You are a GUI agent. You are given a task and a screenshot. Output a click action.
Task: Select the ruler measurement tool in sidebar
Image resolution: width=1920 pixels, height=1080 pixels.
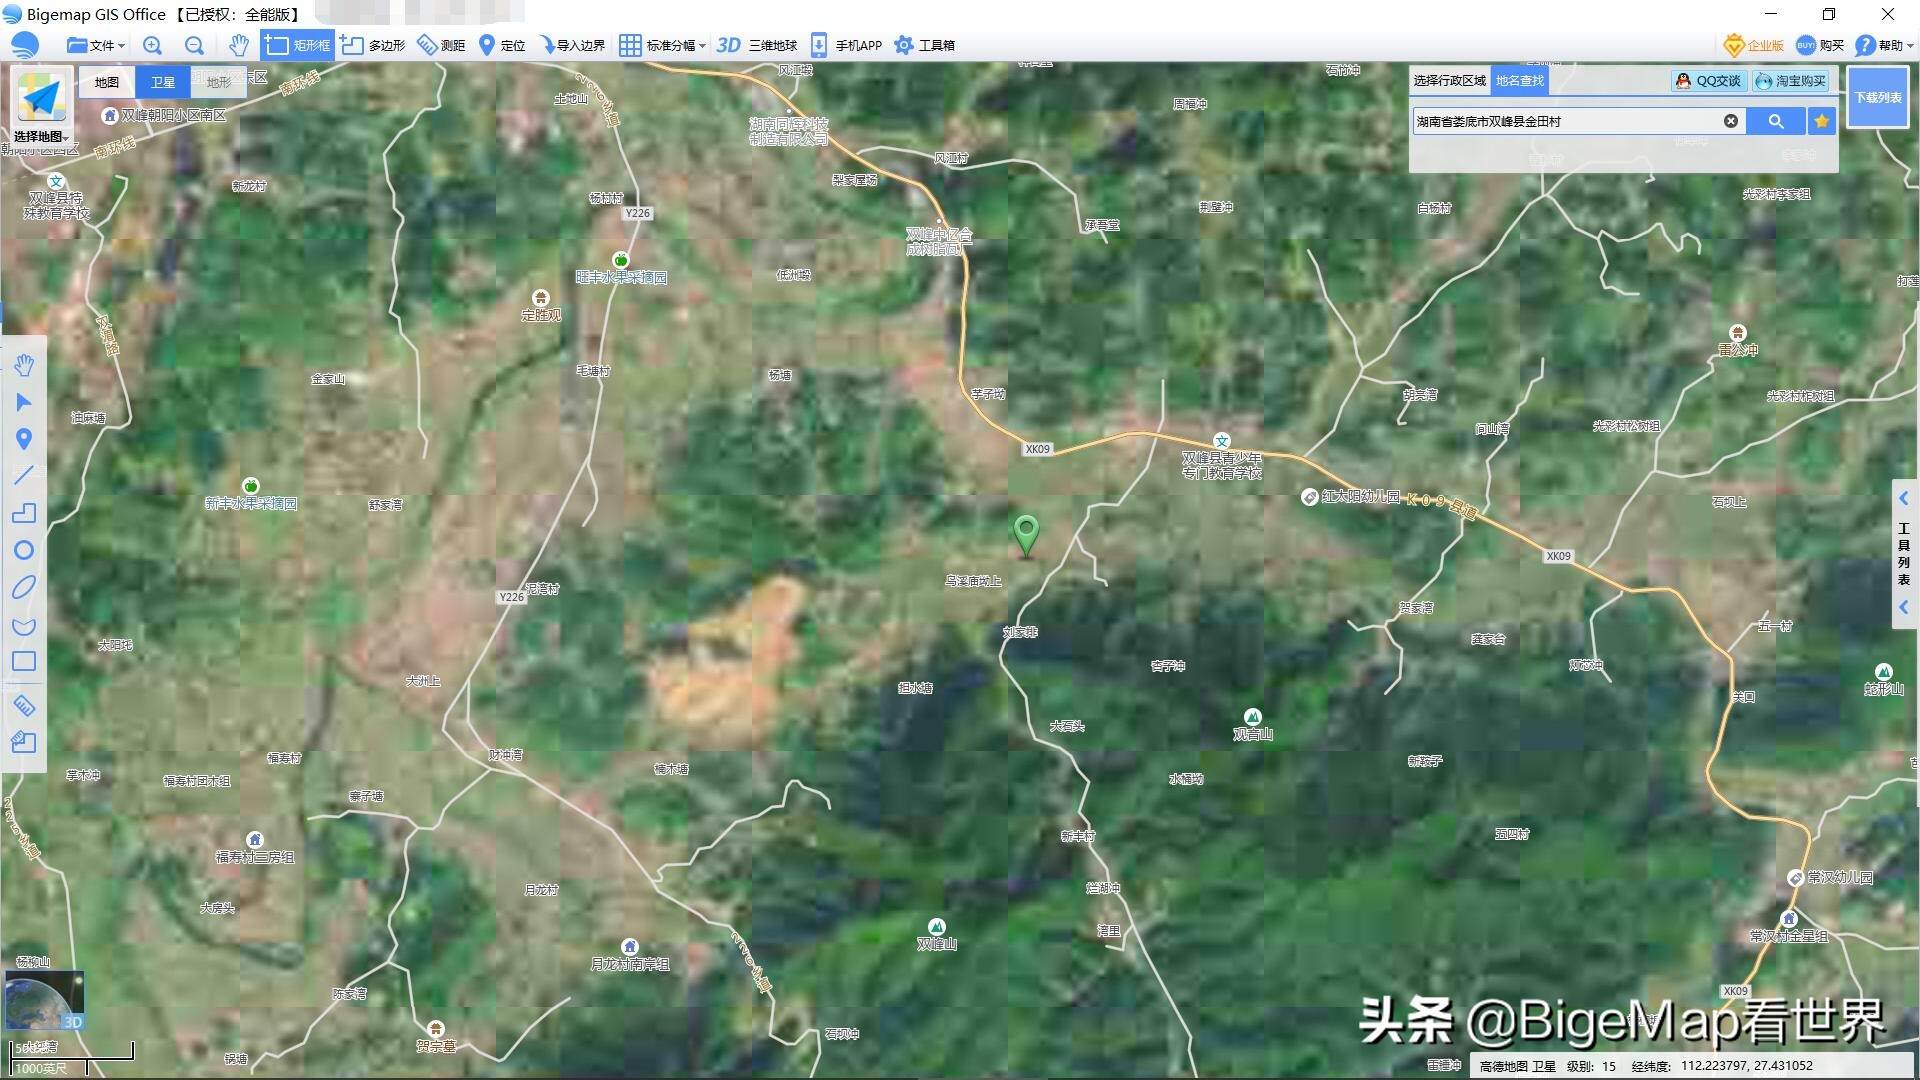pyautogui.click(x=25, y=707)
